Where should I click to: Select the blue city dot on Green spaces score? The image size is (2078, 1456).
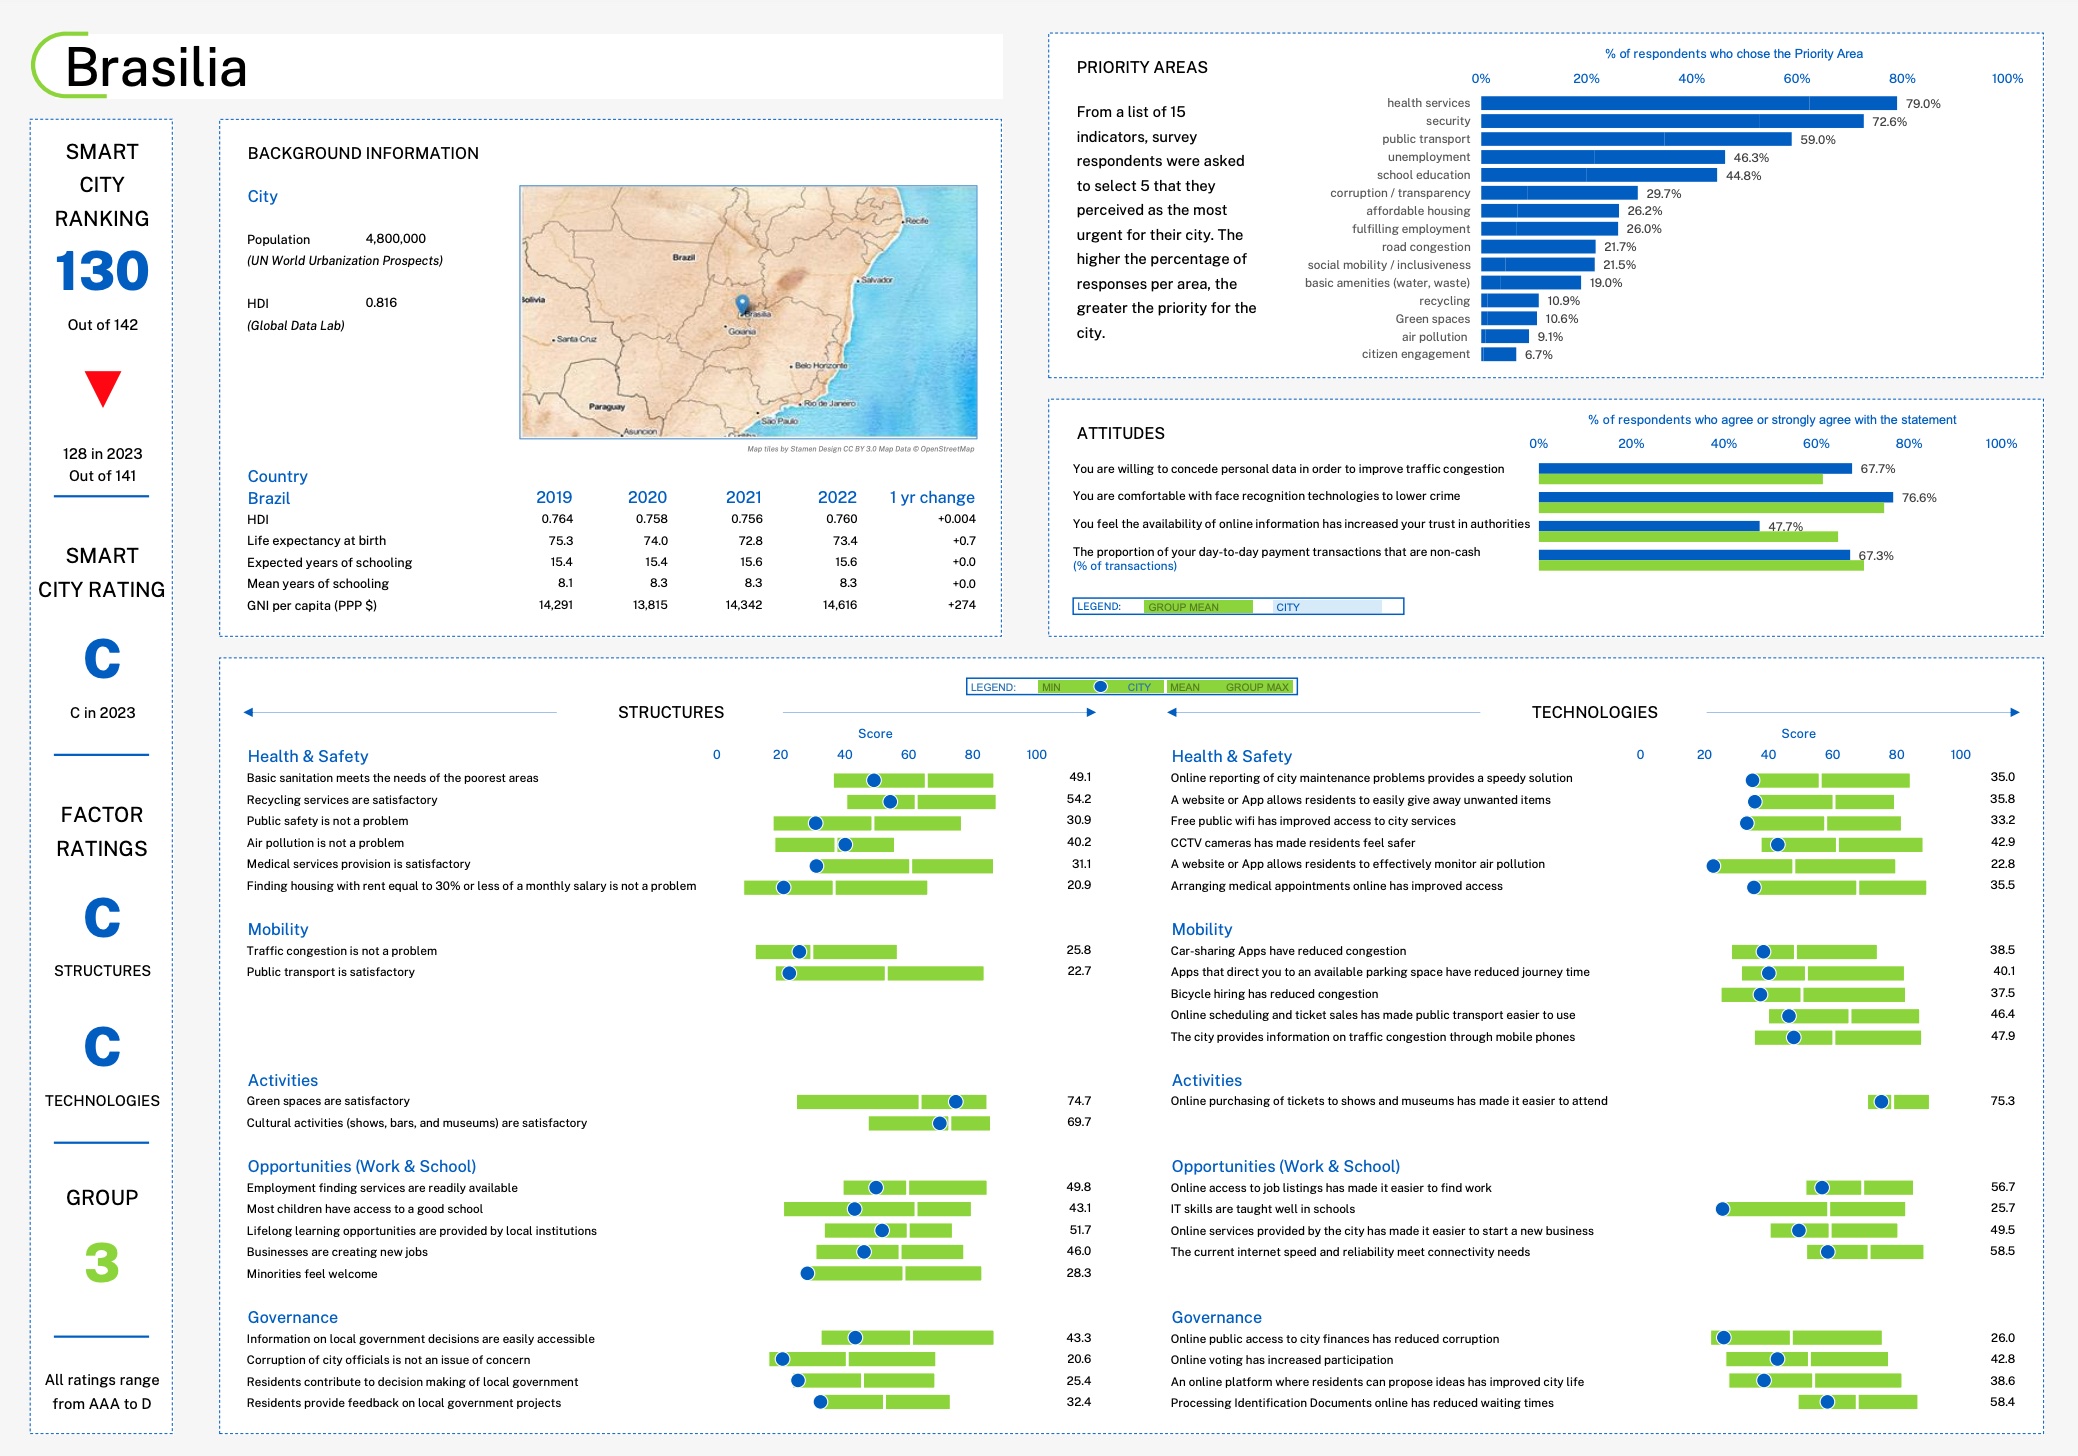[x=957, y=1101]
